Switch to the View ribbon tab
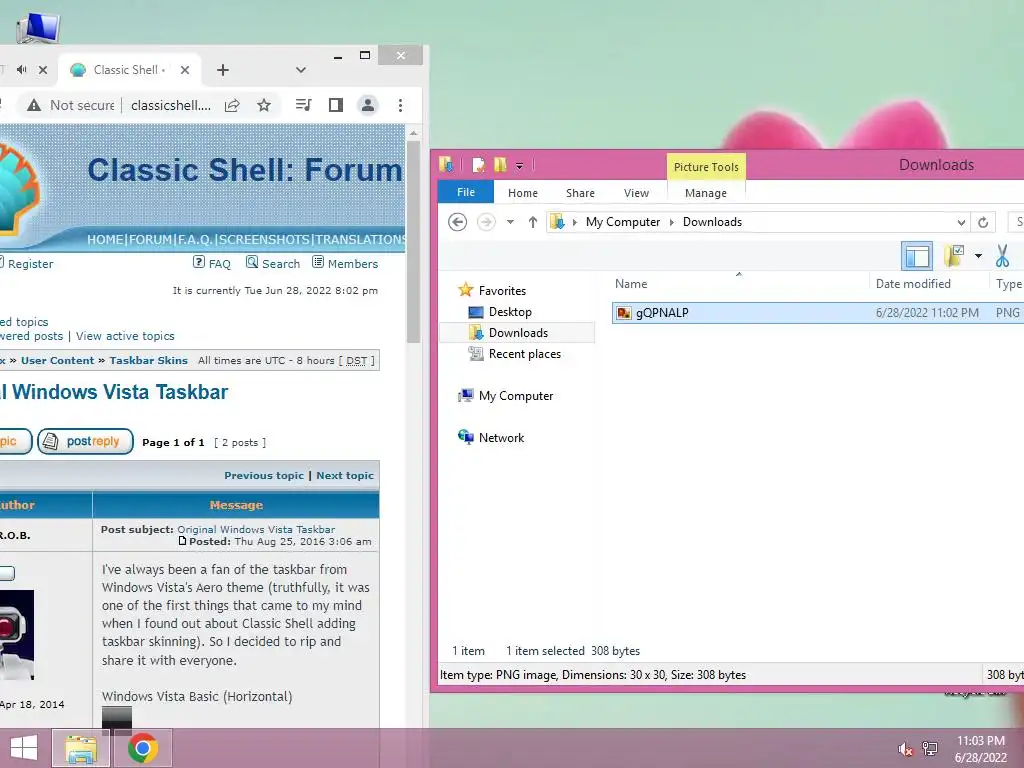 coord(636,193)
